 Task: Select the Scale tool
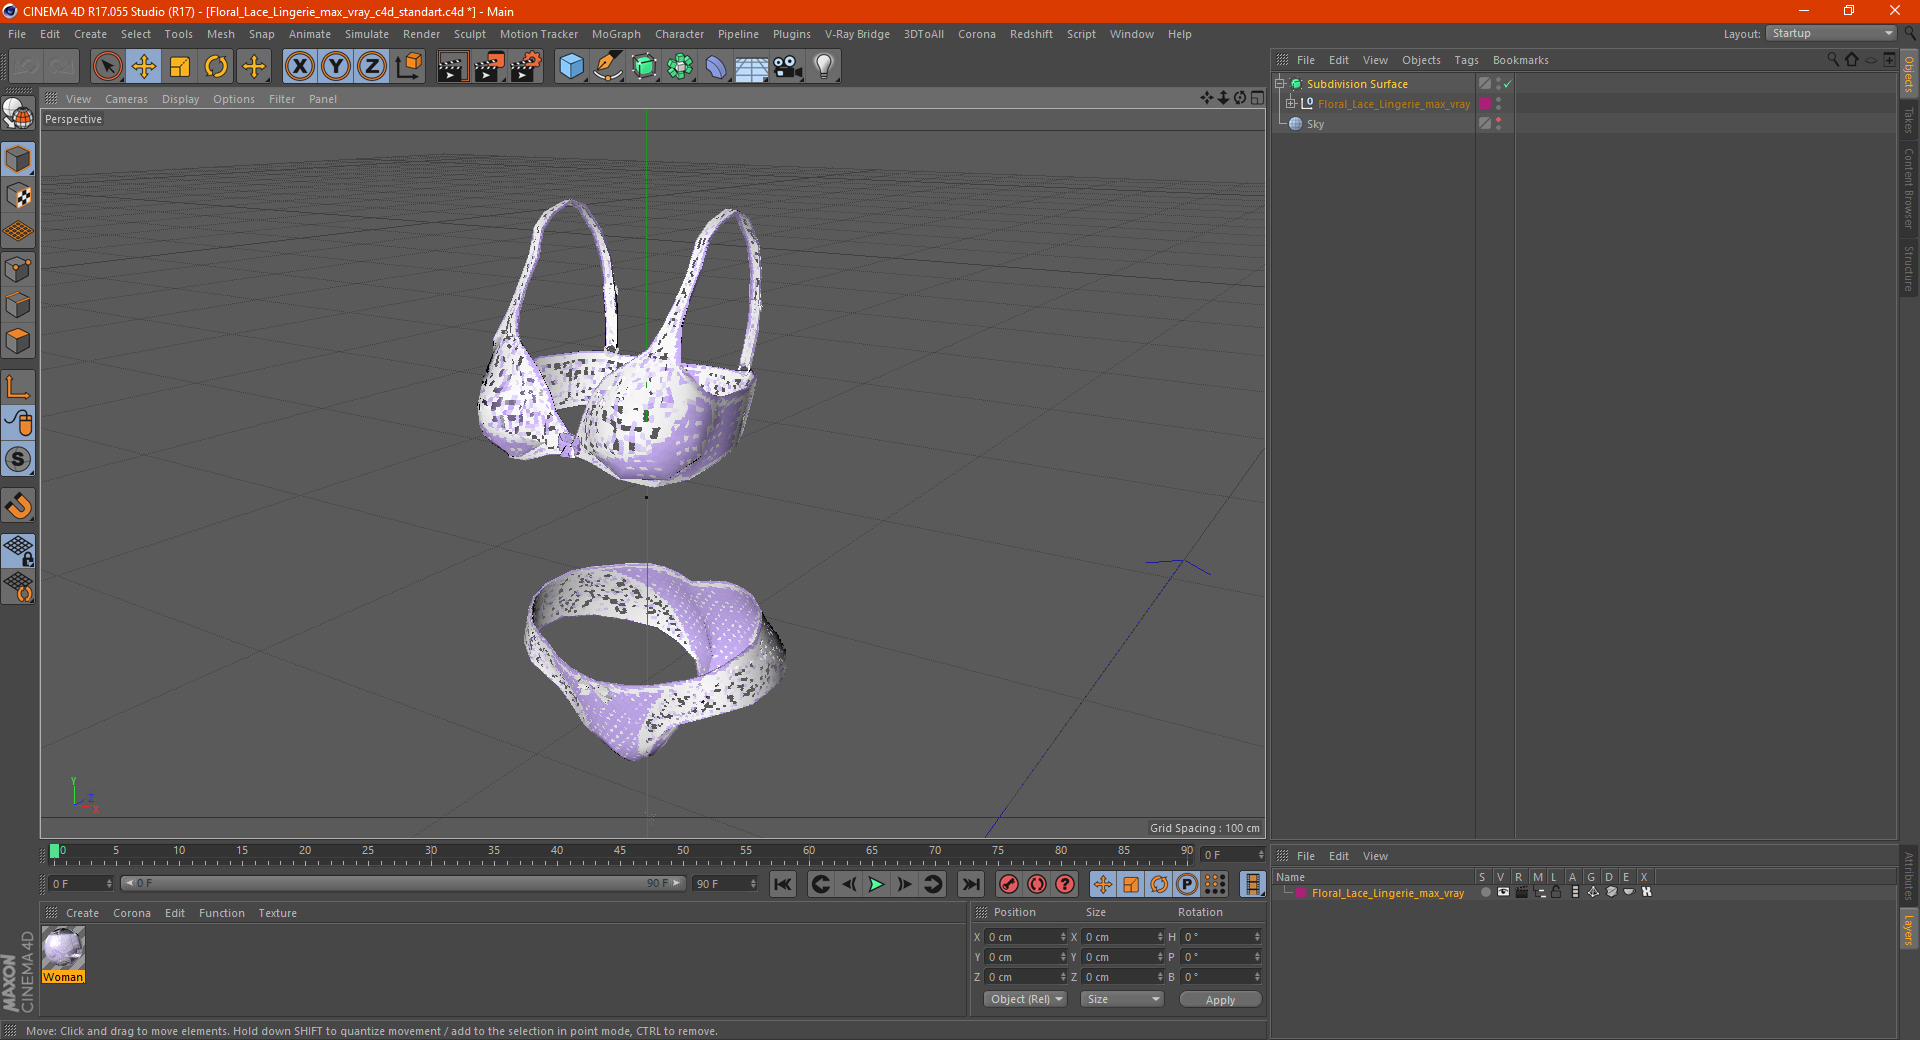coord(180,67)
